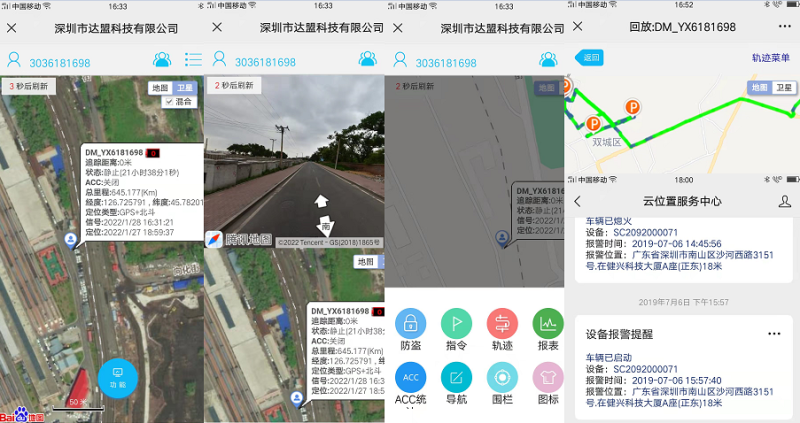800x423 pixels.
Task: Tap user avatar icon in street view screen
Action: click(219, 59)
